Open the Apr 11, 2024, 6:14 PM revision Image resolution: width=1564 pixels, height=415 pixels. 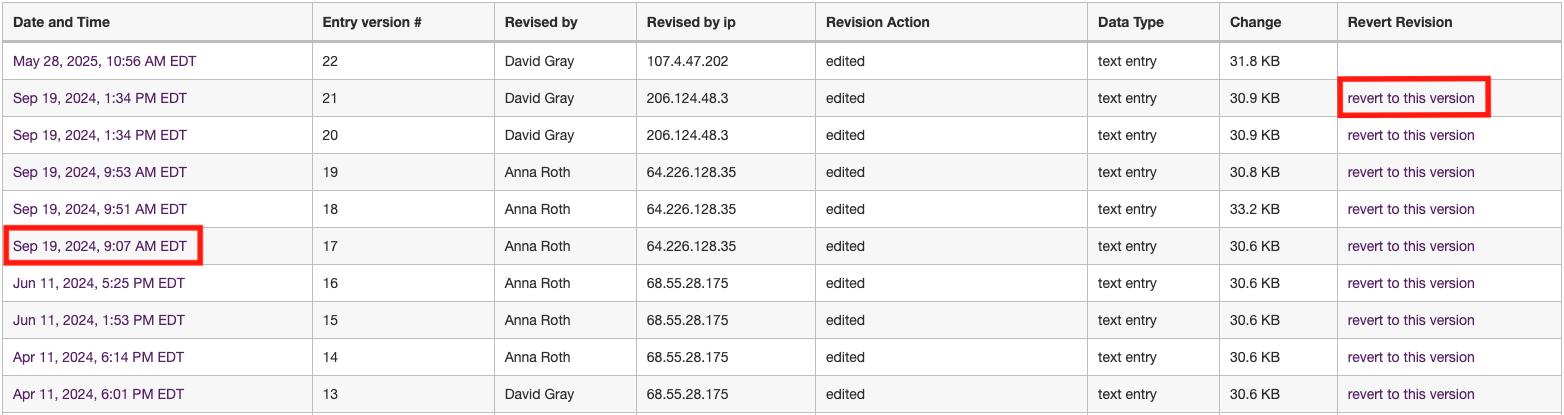coord(98,357)
